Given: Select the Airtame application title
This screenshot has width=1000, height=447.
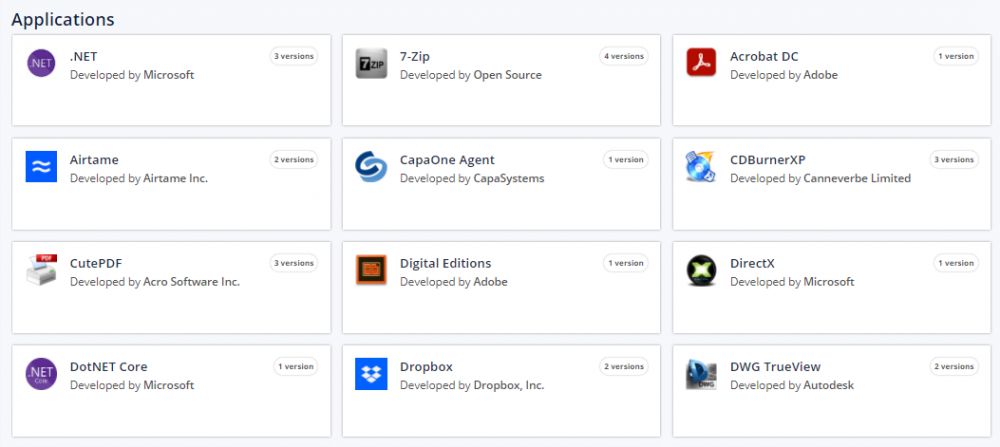Looking at the screenshot, I should pyautogui.click(x=94, y=160).
